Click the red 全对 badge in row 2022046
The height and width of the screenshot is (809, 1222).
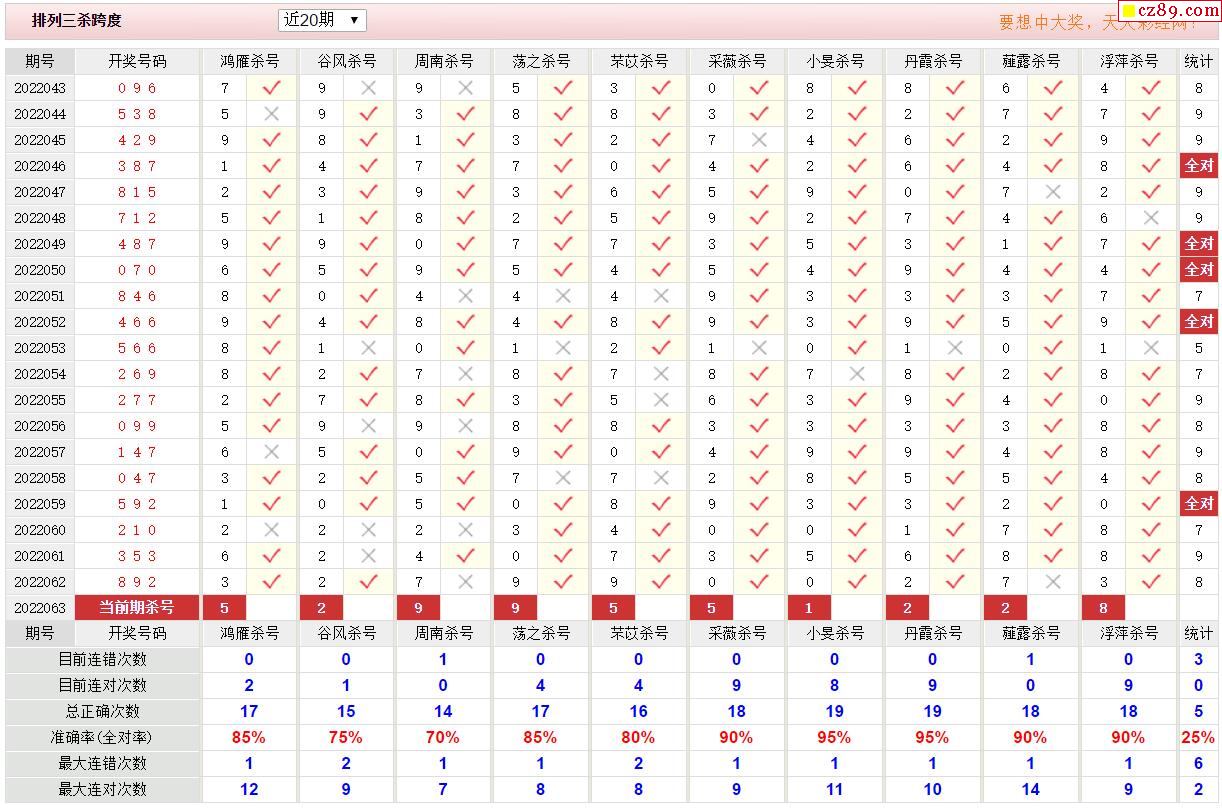(x=1198, y=166)
